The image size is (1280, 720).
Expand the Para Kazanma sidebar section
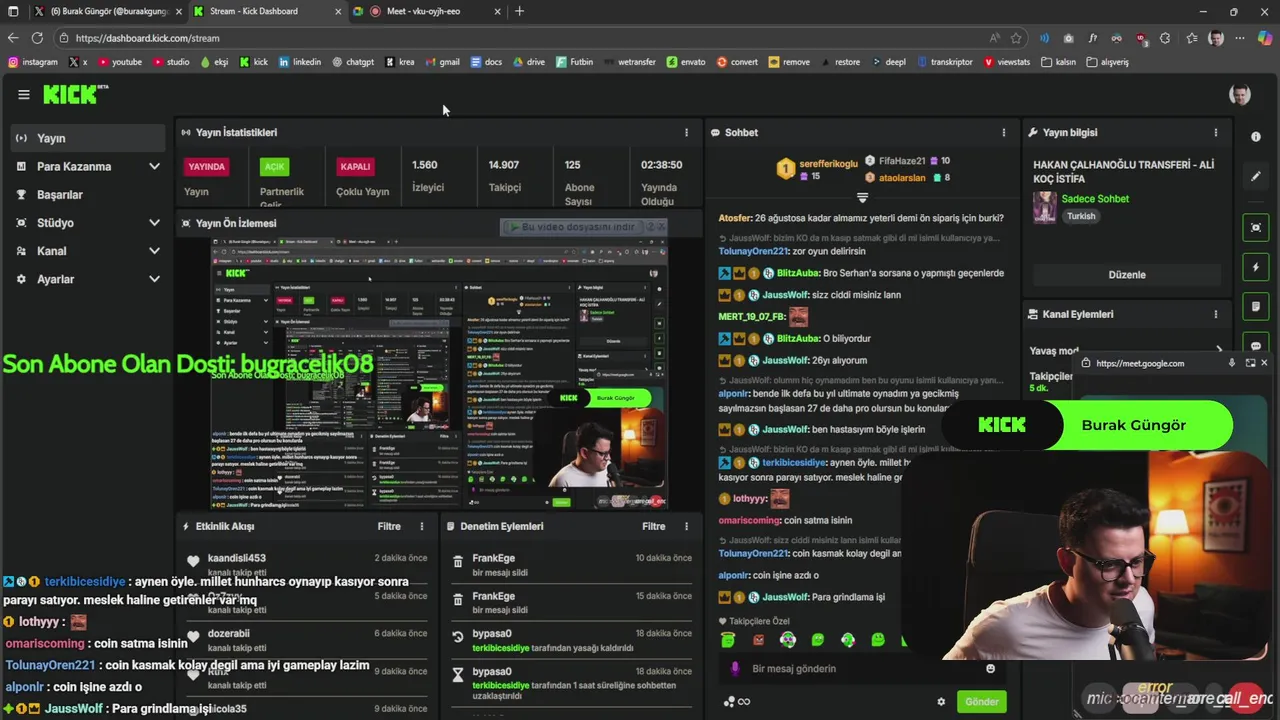click(x=154, y=166)
